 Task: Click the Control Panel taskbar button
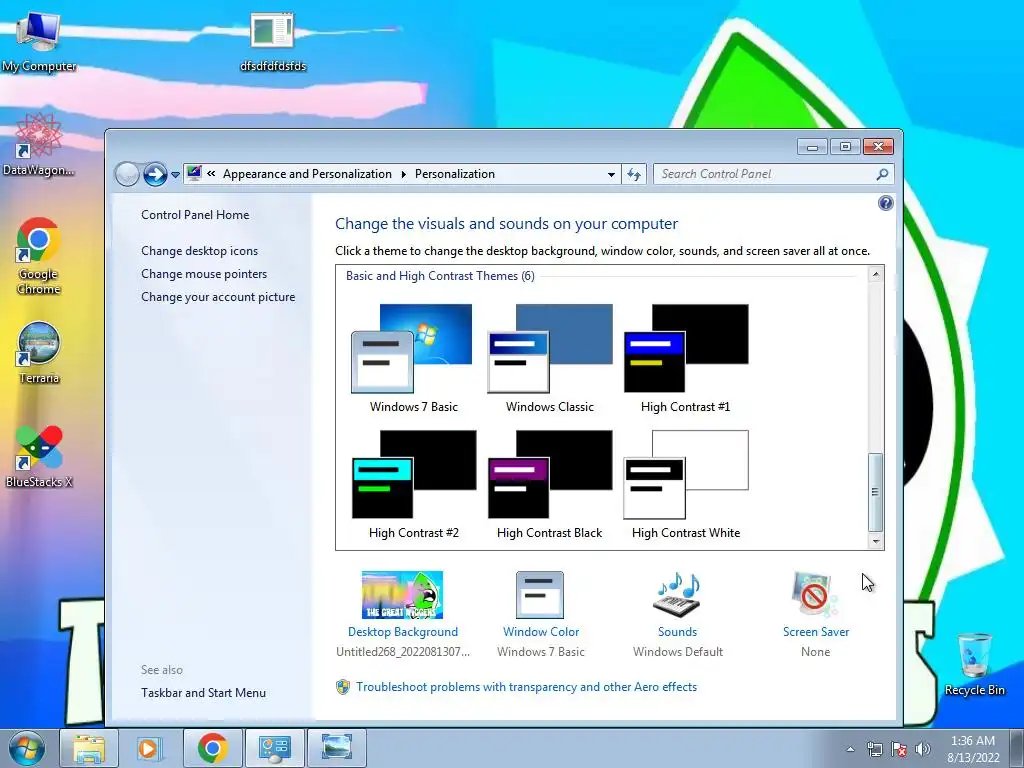275,748
